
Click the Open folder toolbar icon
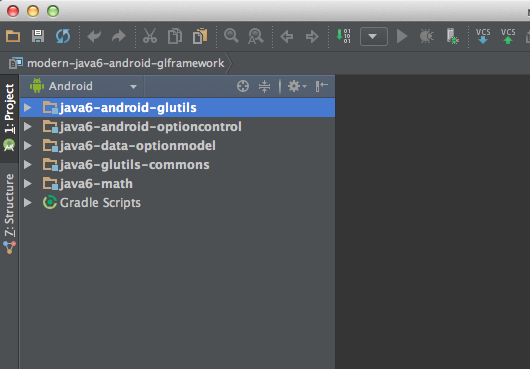point(13,36)
